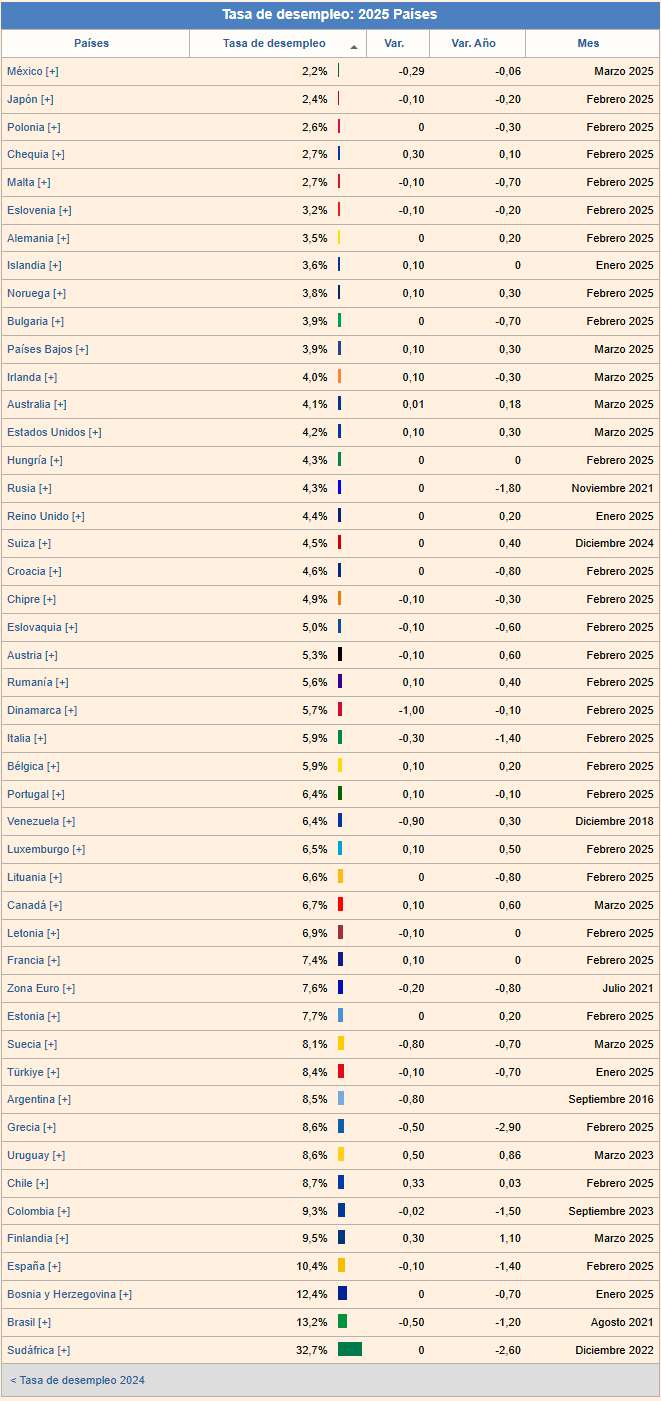Click the Argentina country name
The image size is (661, 1401).
point(31,1099)
